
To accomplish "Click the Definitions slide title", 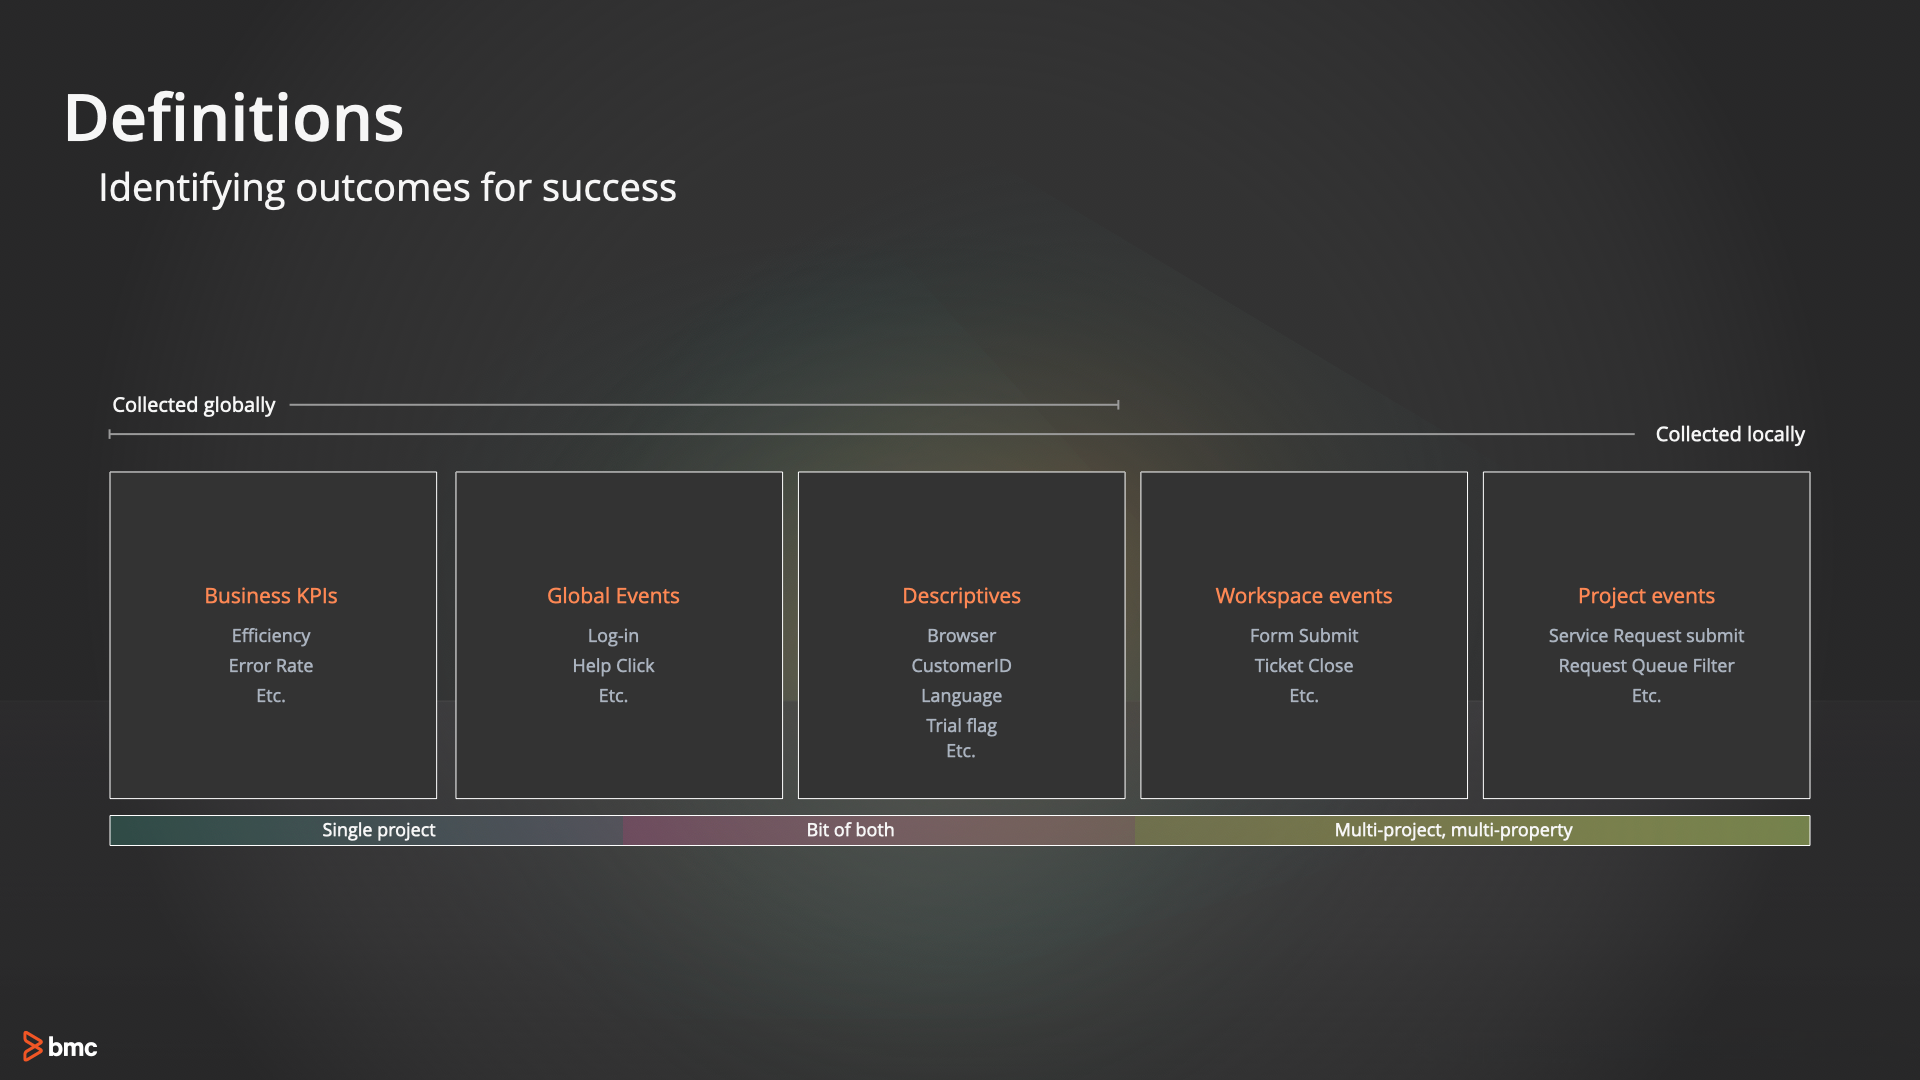I will tap(233, 118).
